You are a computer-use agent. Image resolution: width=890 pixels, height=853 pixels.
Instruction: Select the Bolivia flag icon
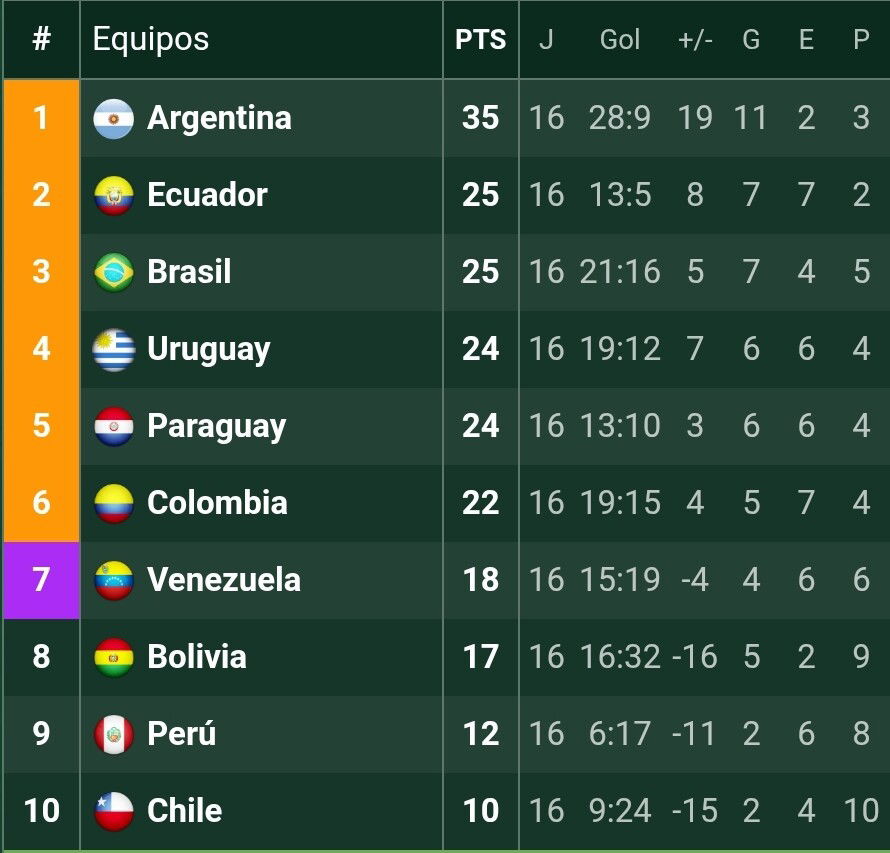(x=114, y=657)
